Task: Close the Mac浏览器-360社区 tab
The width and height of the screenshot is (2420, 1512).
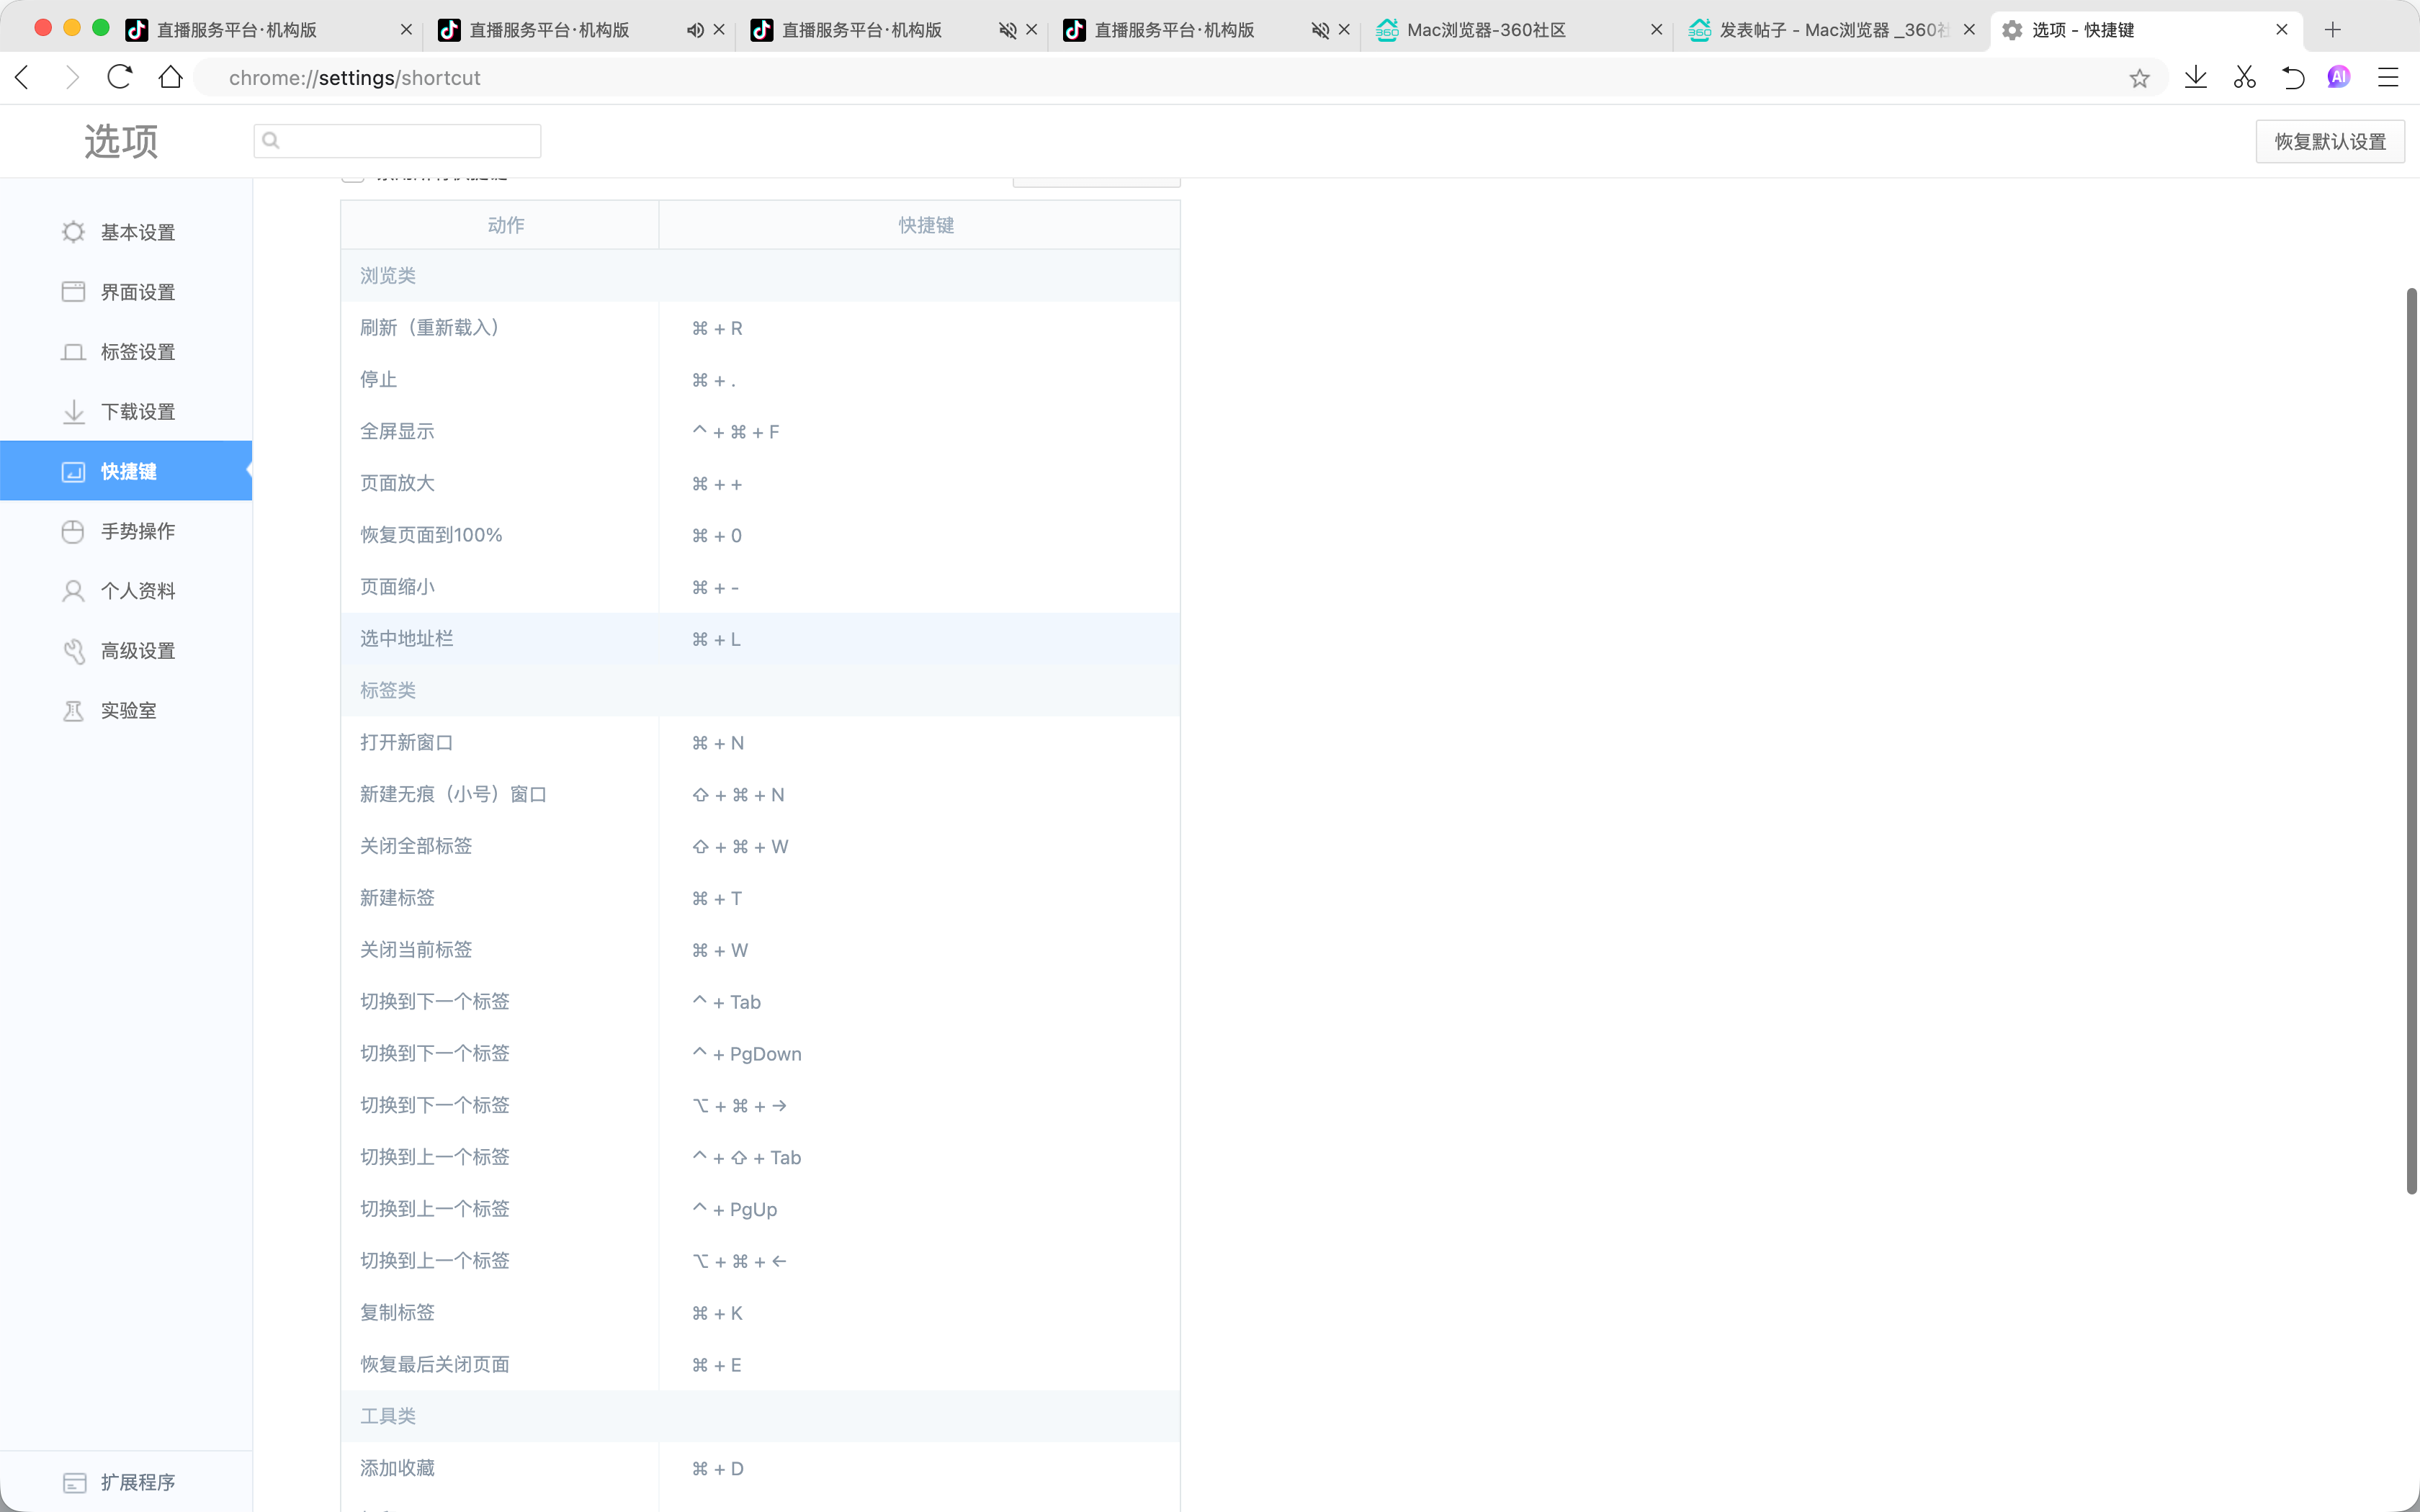Action: coord(1656,30)
